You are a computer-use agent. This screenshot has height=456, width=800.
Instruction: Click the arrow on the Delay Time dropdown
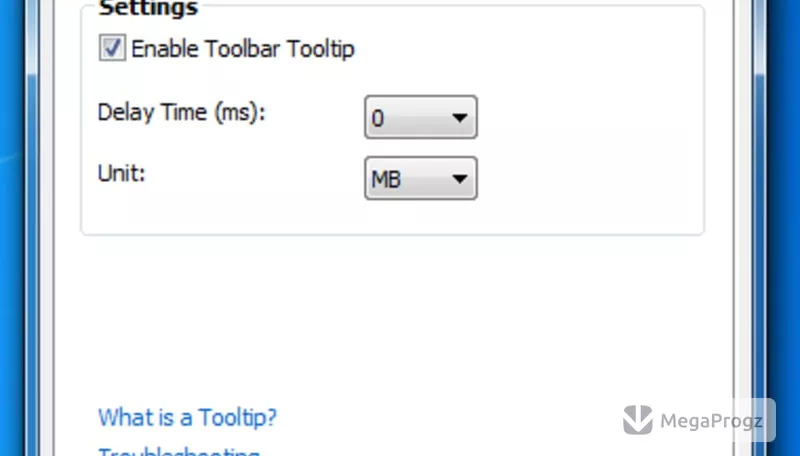pos(460,118)
